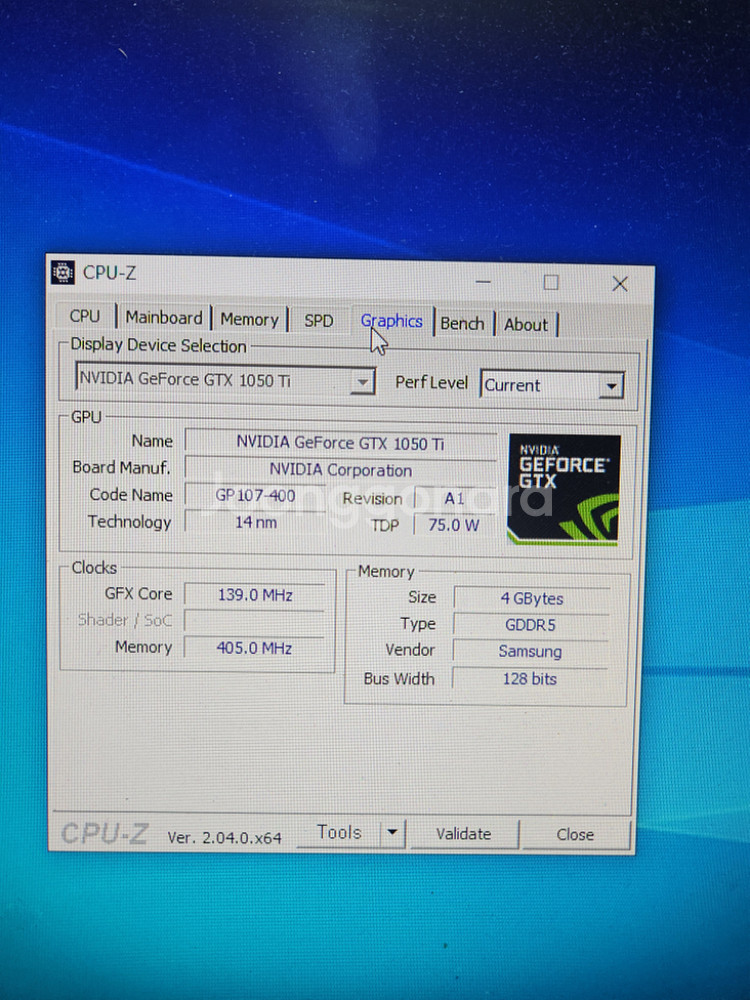Click the memory Size 4 GBytes value
This screenshot has height=1000, width=750.
tap(532, 599)
